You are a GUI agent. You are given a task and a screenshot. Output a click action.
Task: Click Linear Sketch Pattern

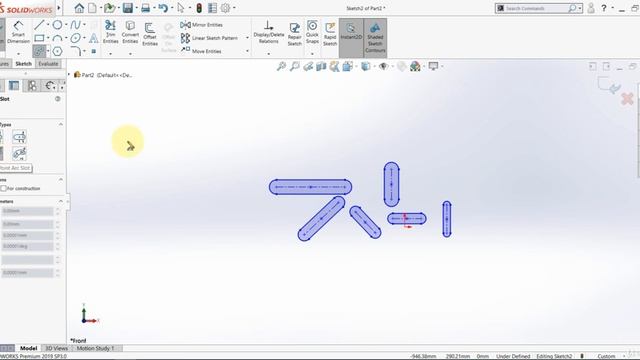coord(209,38)
